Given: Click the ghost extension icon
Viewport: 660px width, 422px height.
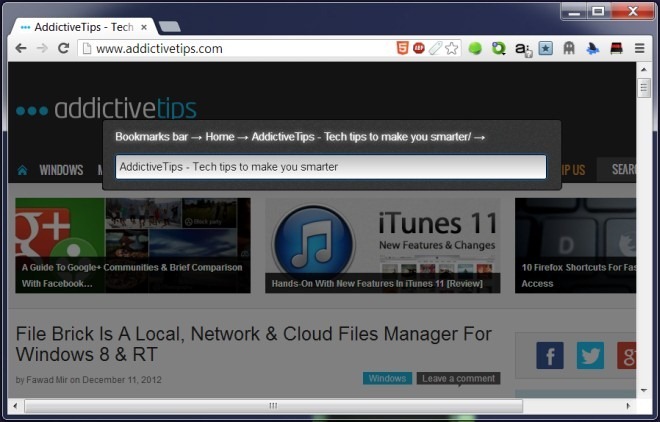Looking at the screenshot, I should click(x=569, y=48).
